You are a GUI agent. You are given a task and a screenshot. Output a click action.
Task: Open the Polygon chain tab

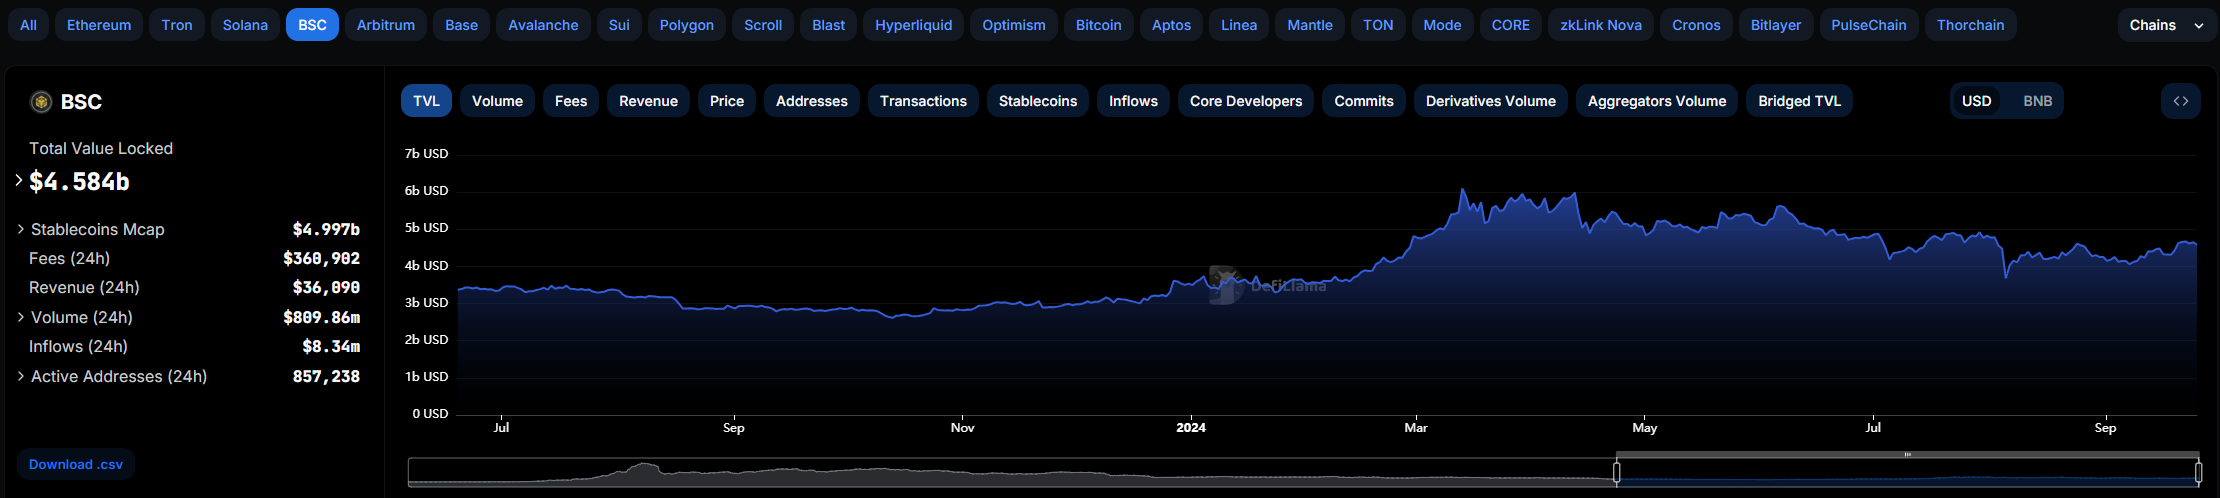coord(687,25)
